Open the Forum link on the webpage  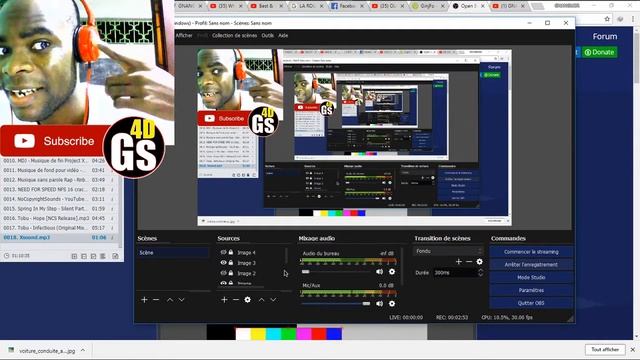pos(604,36)
